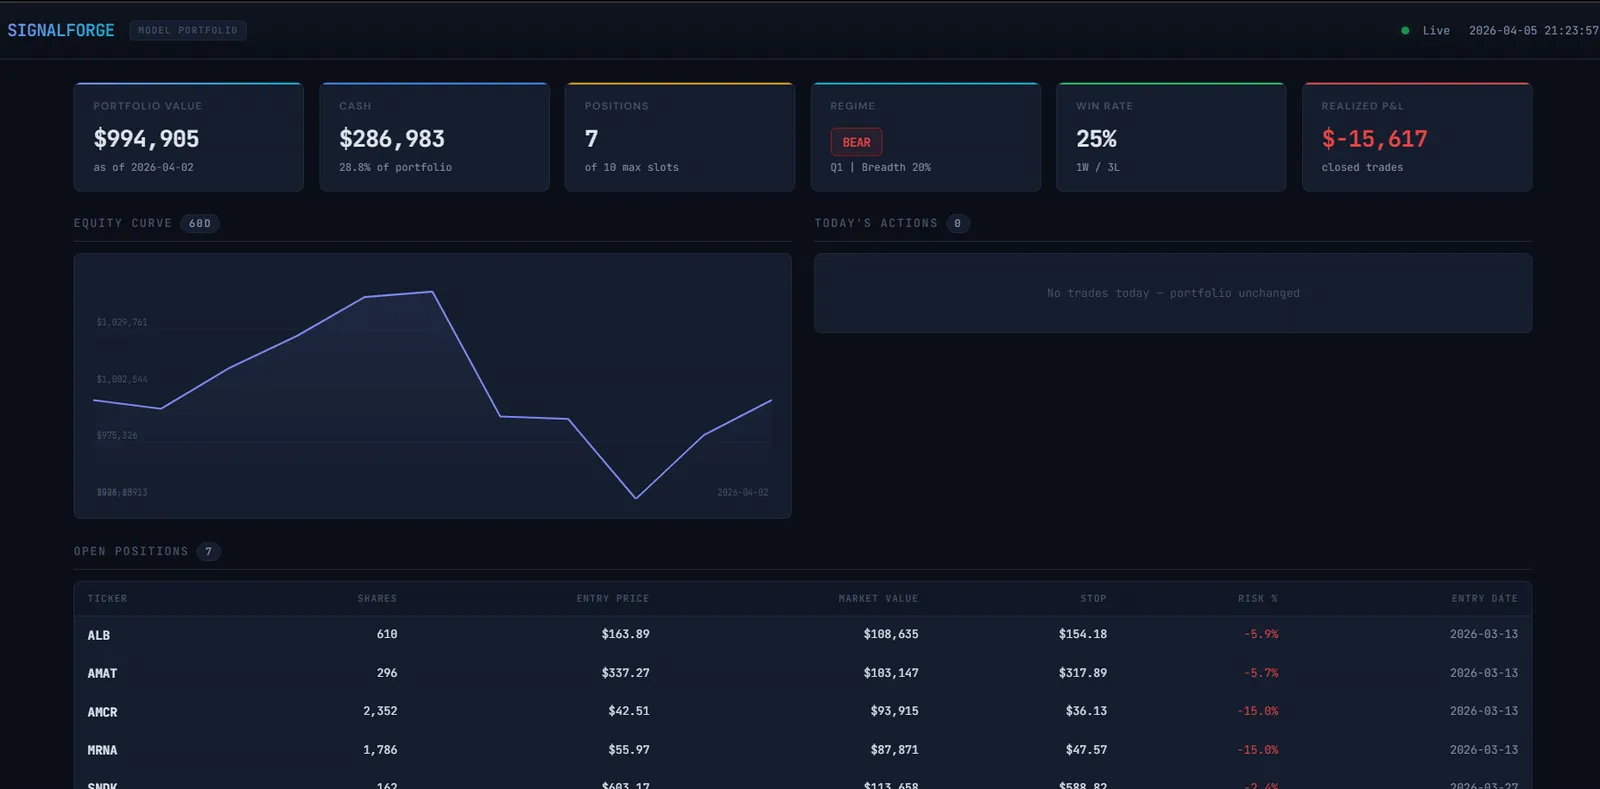1600x789 pixels.
Task: Click MRNA stop price $47.57
Action: click(1086, 749)
